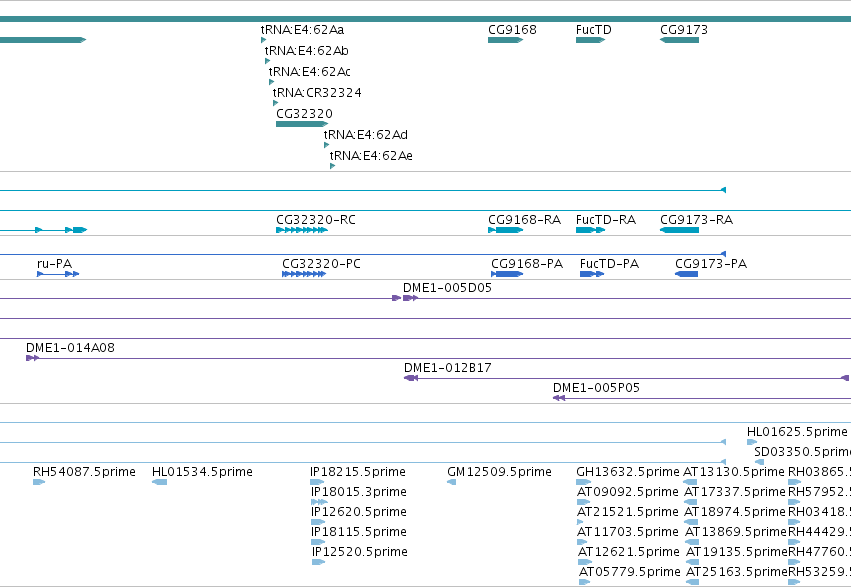Click the CG9173-RA transcript glyph
This screenshot has width=851, height=587.
[679, 230]
